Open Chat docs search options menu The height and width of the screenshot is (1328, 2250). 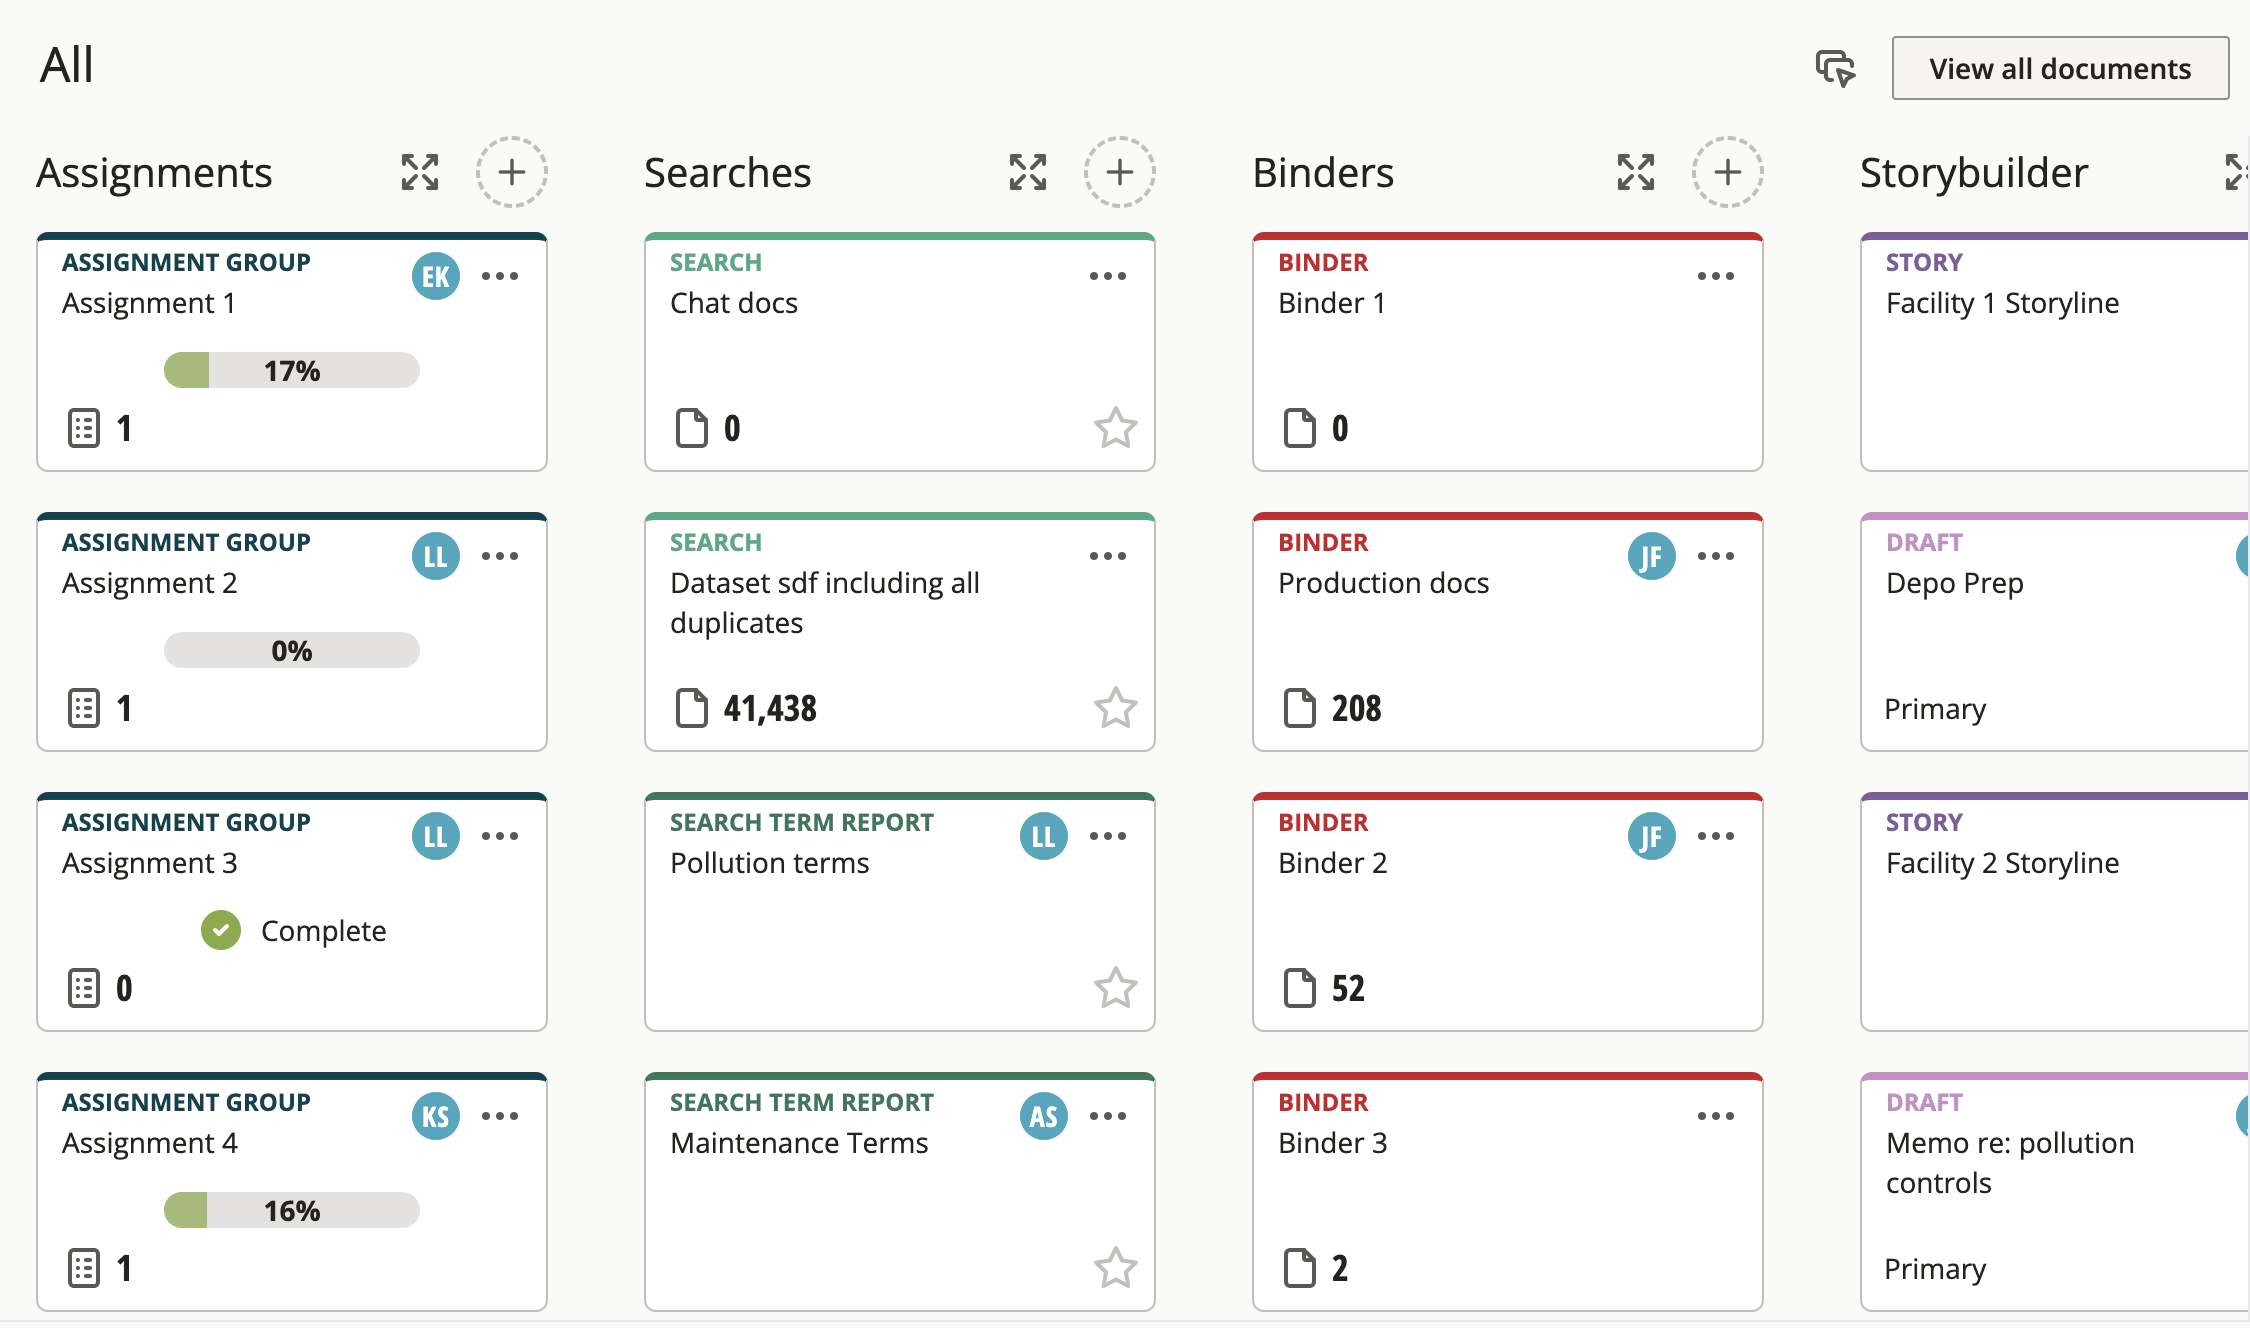coord(1108,276)
